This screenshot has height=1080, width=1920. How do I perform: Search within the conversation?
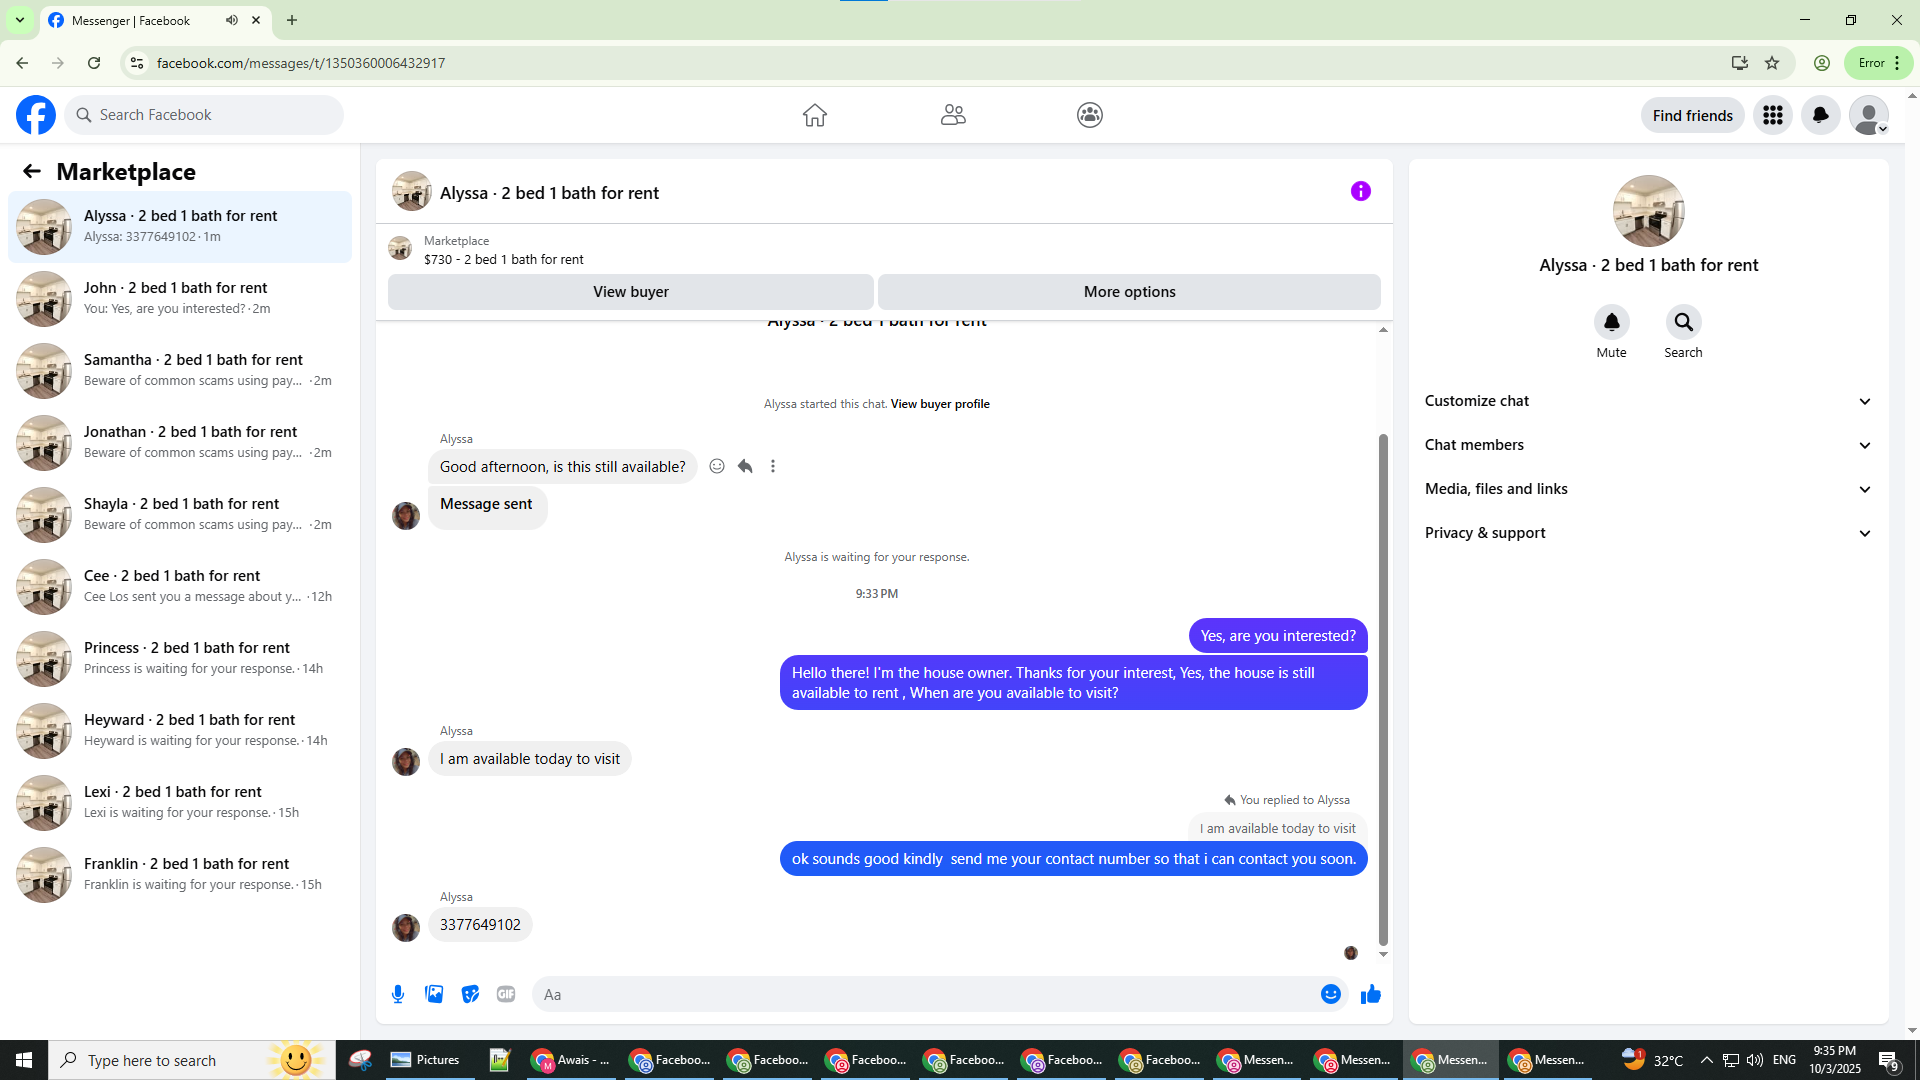coord(1684,322)
